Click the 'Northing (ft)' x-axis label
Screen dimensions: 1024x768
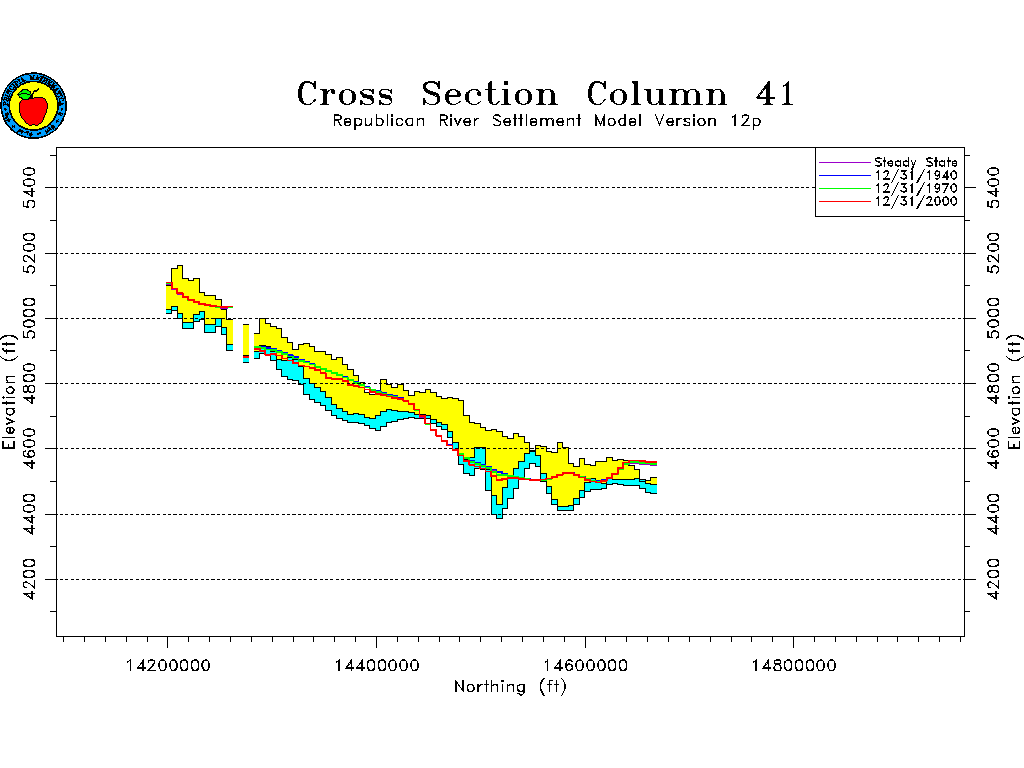(x=510, y=687)
